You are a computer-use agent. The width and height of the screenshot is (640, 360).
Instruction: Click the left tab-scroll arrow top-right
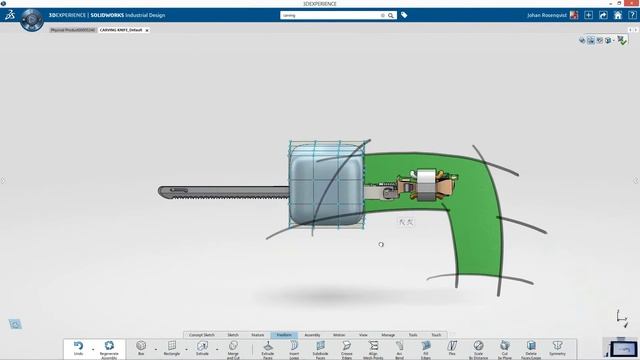[x=630, y=30]
